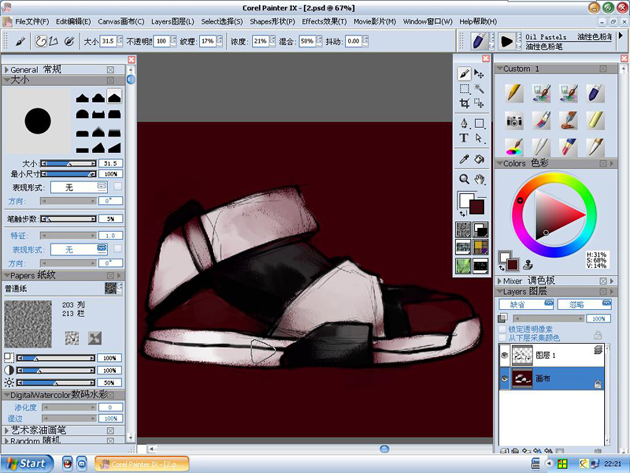Click the camera icon in Custom palette
This screenshot has width=630, height=473.
514,121
